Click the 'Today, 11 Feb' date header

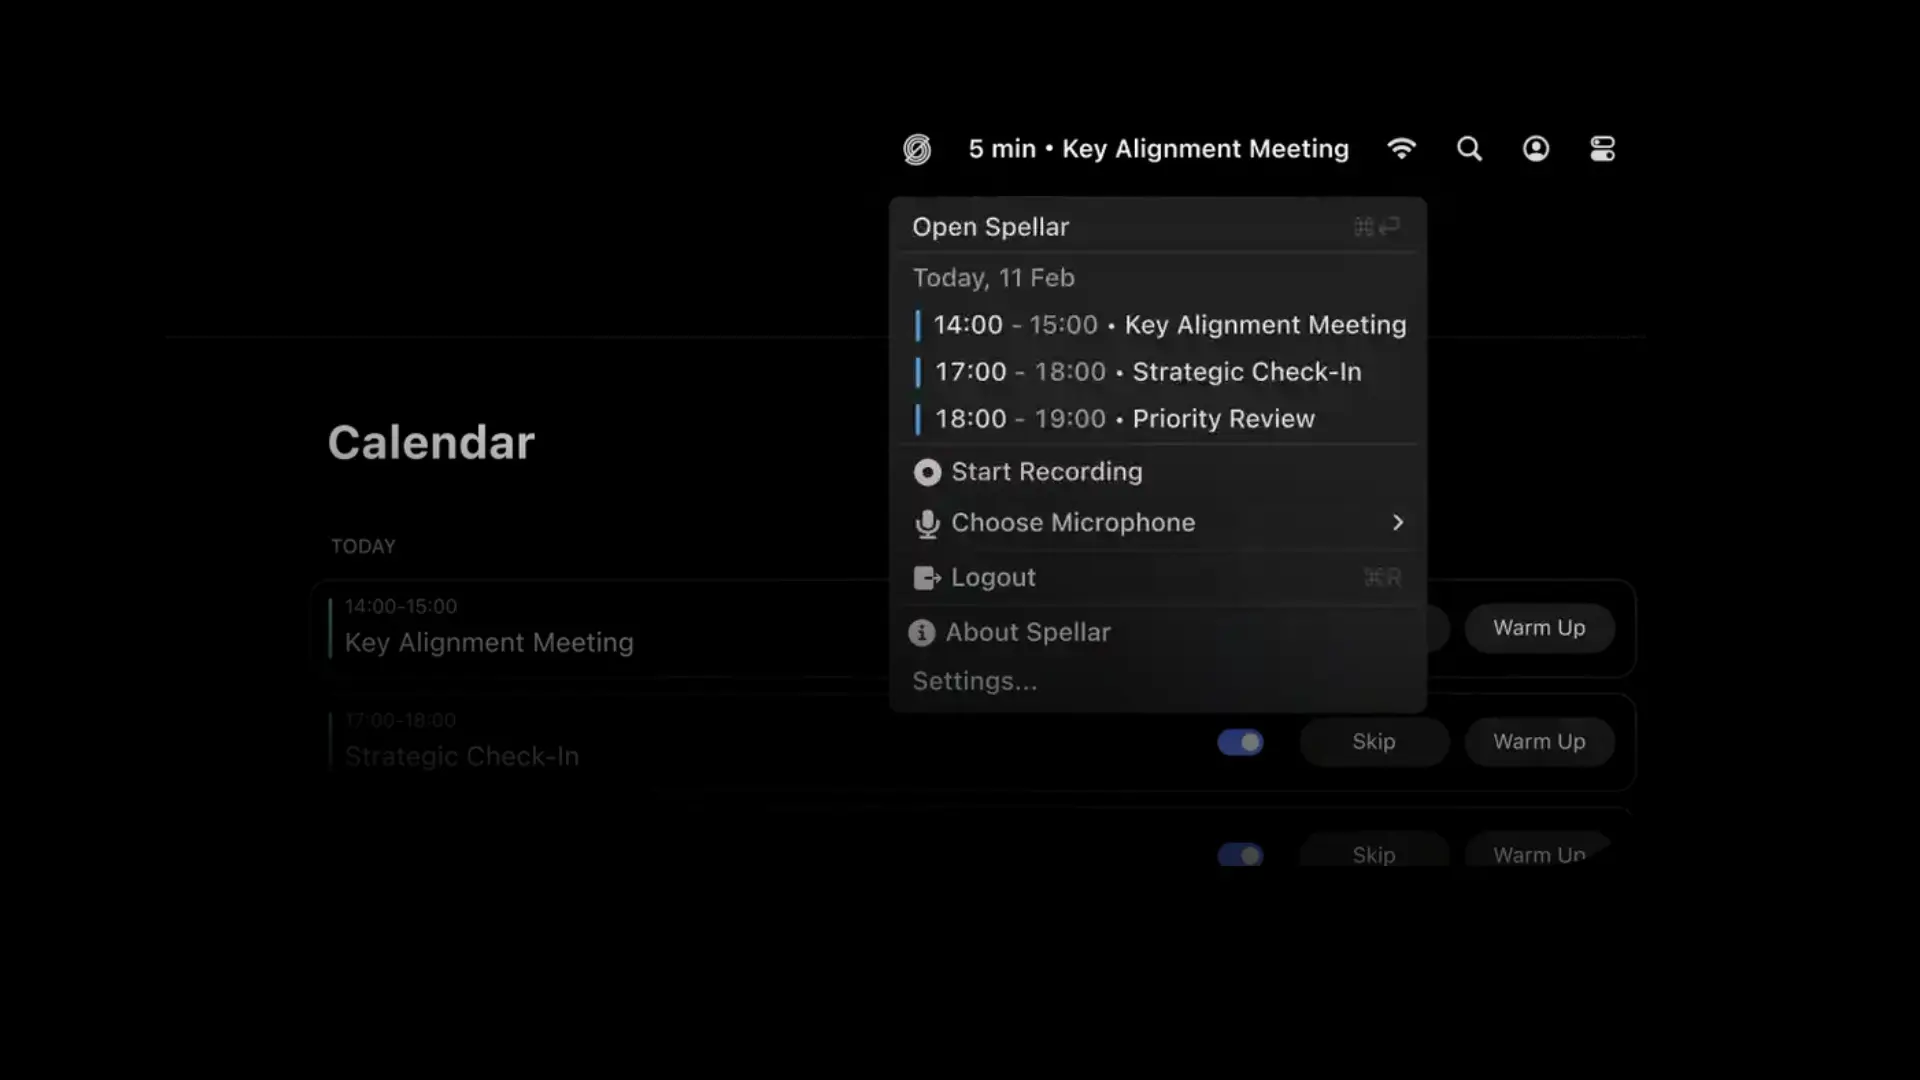(x=993, y=278)
